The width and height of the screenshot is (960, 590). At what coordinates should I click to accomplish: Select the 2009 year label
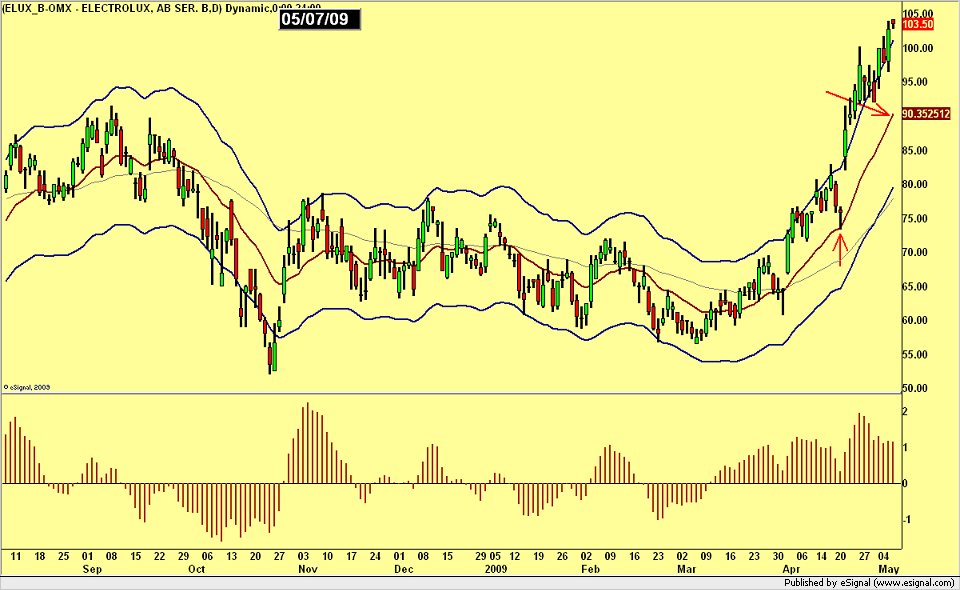click(x=496, y=569)
